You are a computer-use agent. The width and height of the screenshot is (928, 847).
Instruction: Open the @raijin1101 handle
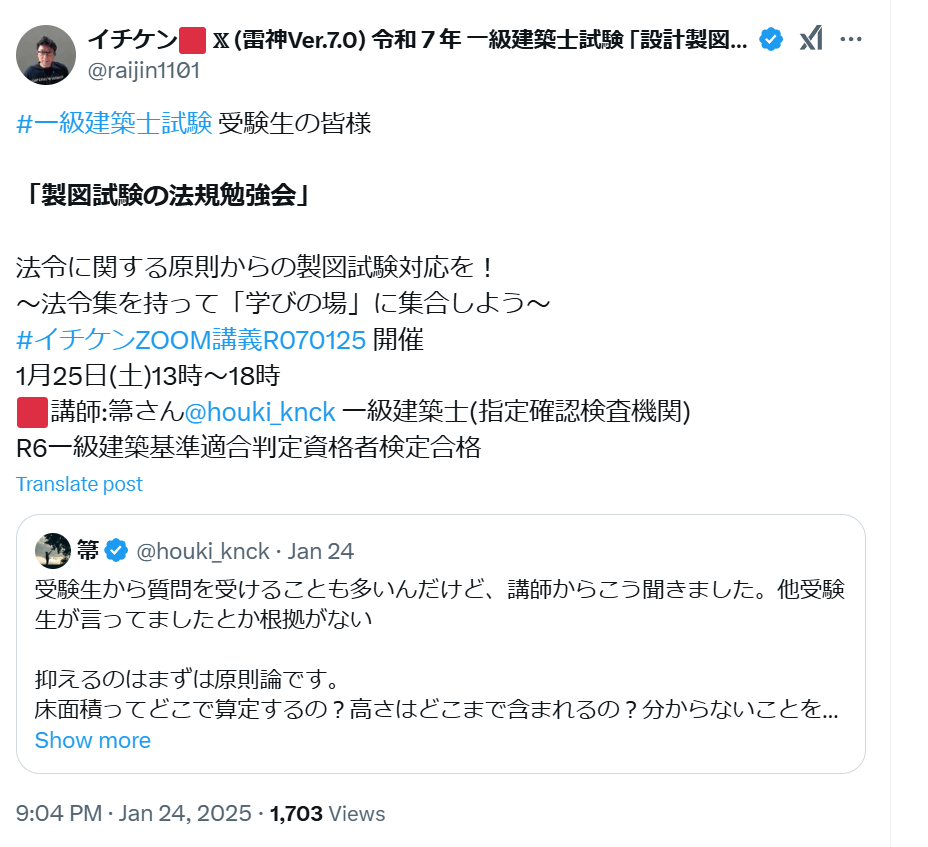click(144, 70)
